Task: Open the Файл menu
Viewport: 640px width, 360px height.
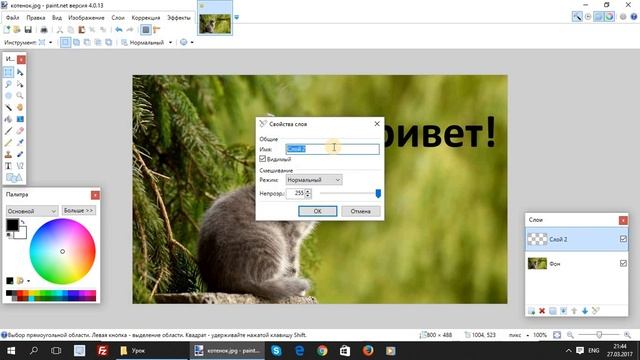Action: (x=13, y=18)
